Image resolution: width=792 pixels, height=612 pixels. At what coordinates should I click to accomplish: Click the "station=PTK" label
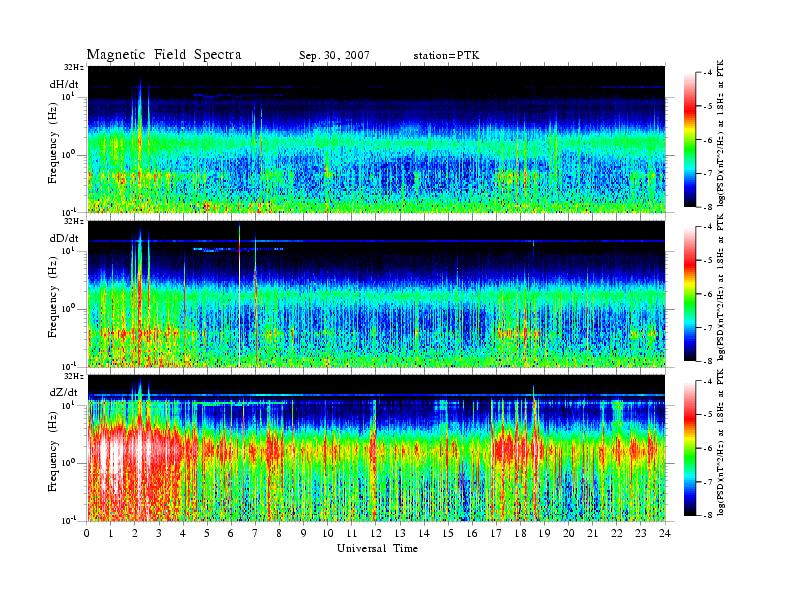coord(446,55)
